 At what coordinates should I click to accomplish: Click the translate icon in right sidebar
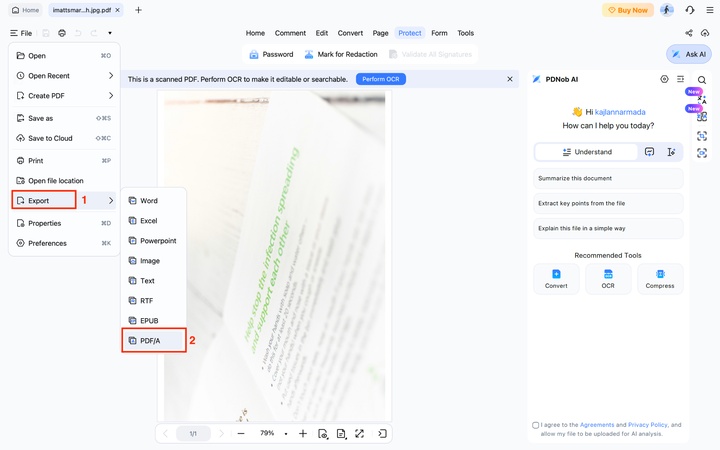point(702,100)
